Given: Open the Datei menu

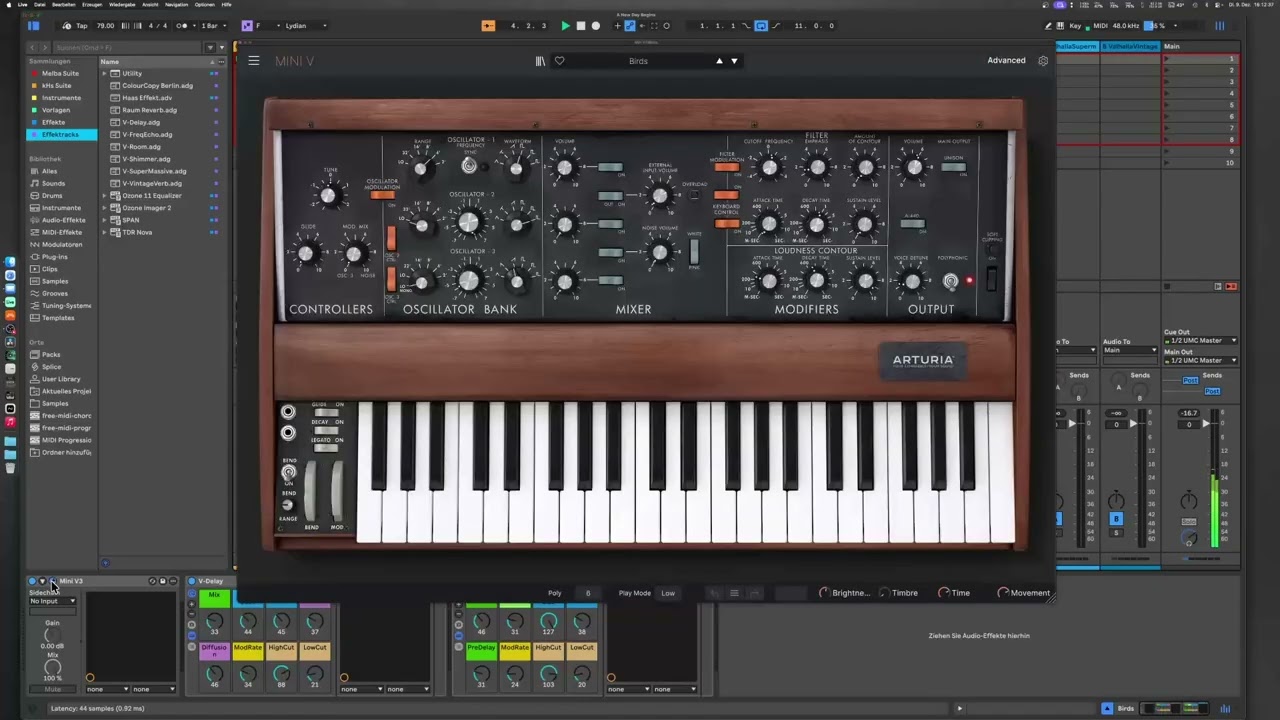Looking at the screenshot, I should point(39,4).
